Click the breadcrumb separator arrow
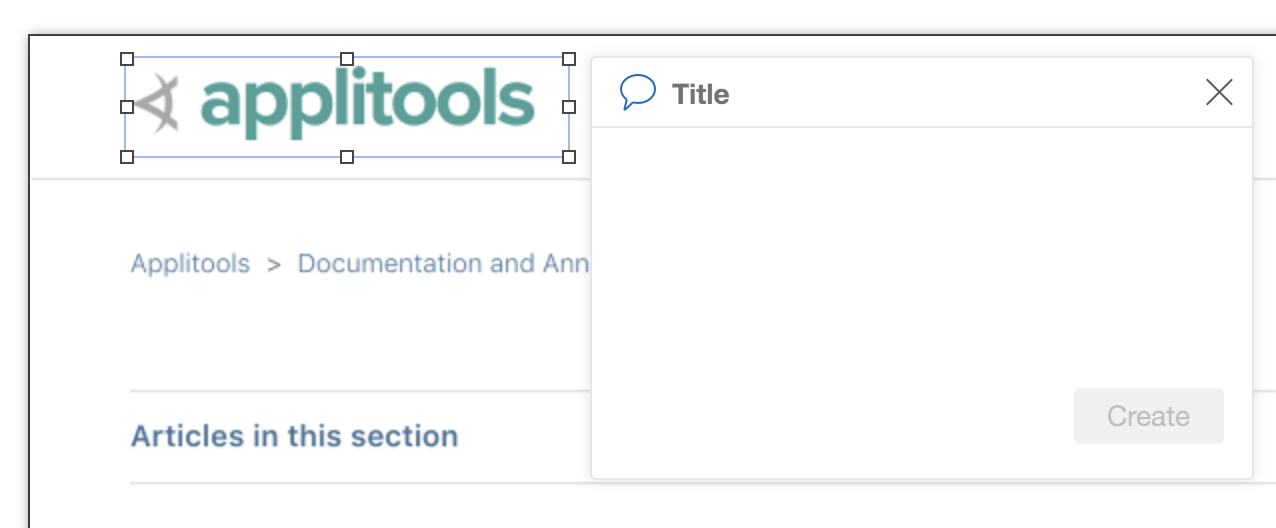 click(x=274, y=265)
